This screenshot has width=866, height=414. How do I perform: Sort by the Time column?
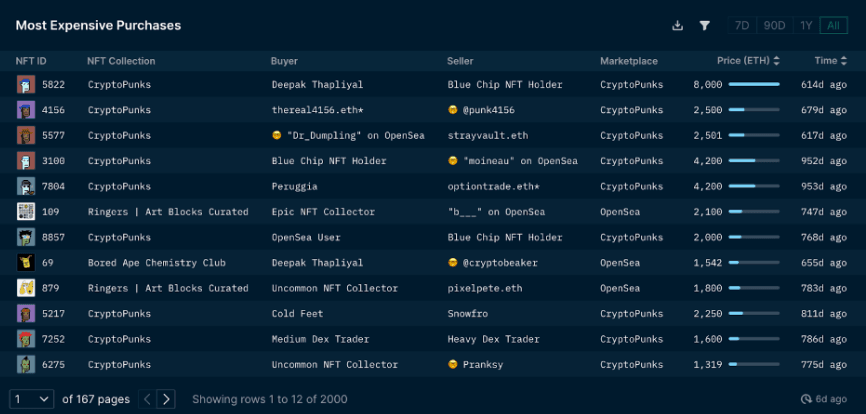click(x=830, y=61)
